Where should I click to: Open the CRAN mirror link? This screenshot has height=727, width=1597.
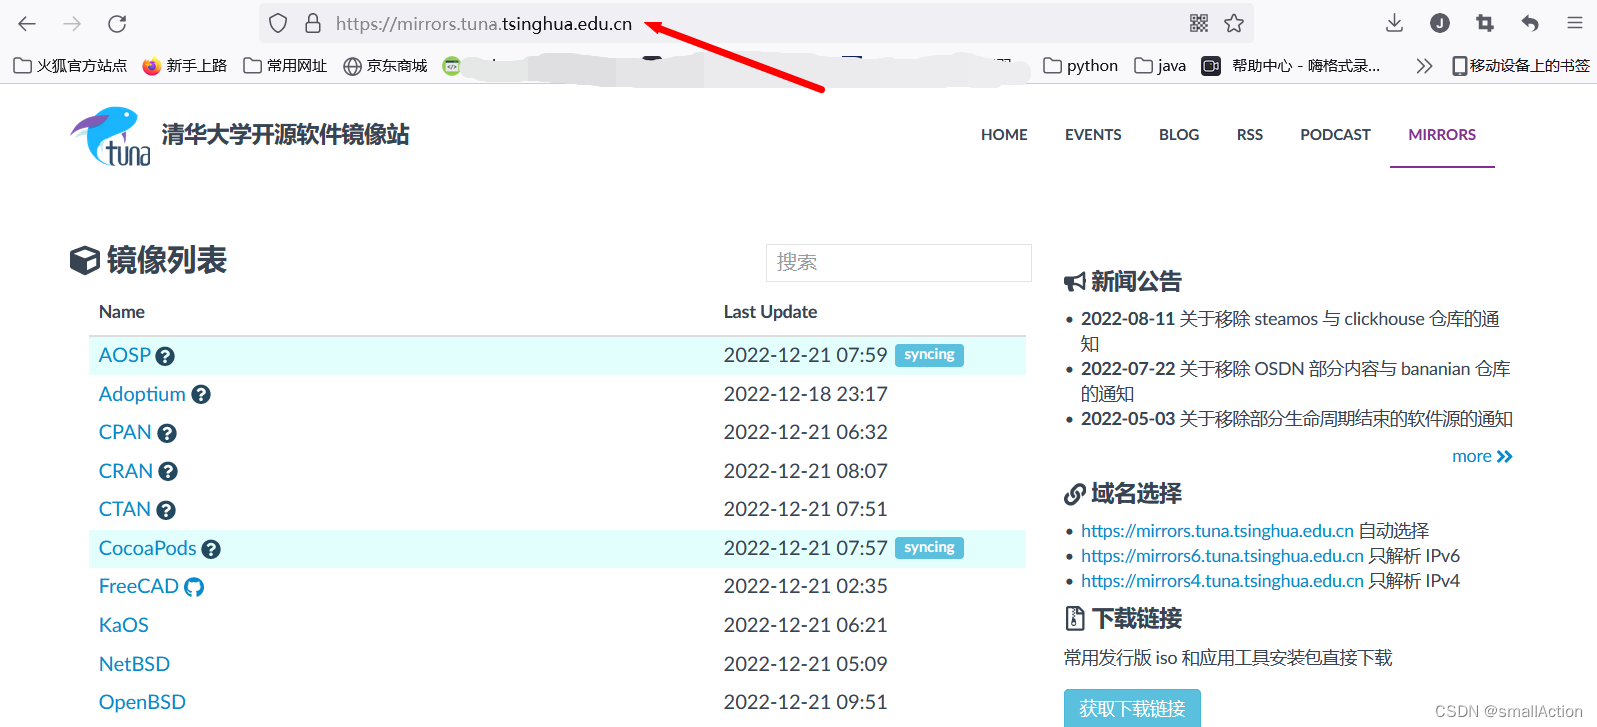click(126, 471)
